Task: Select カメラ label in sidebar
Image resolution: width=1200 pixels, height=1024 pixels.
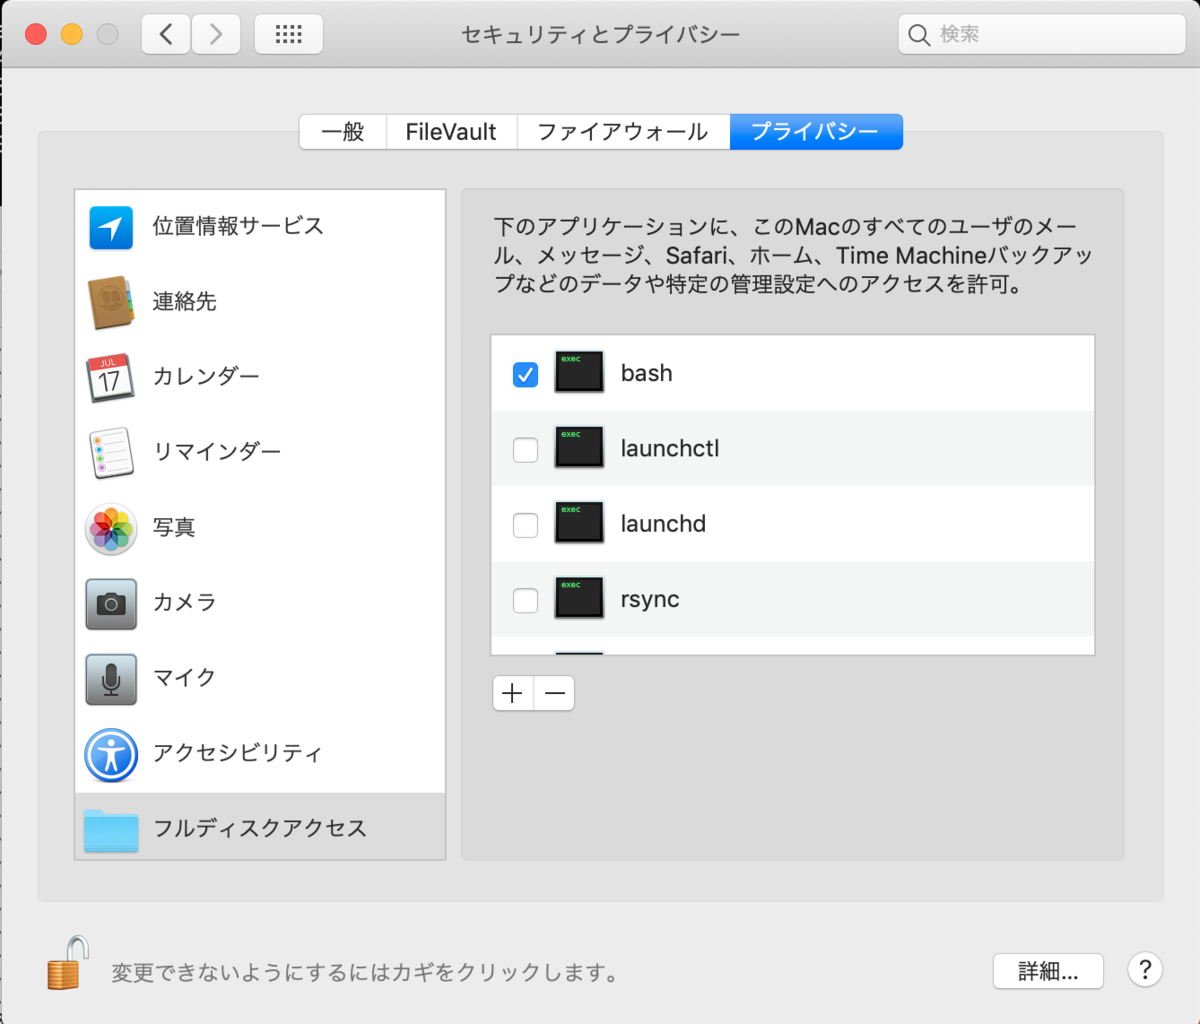Action: (184, 603)
